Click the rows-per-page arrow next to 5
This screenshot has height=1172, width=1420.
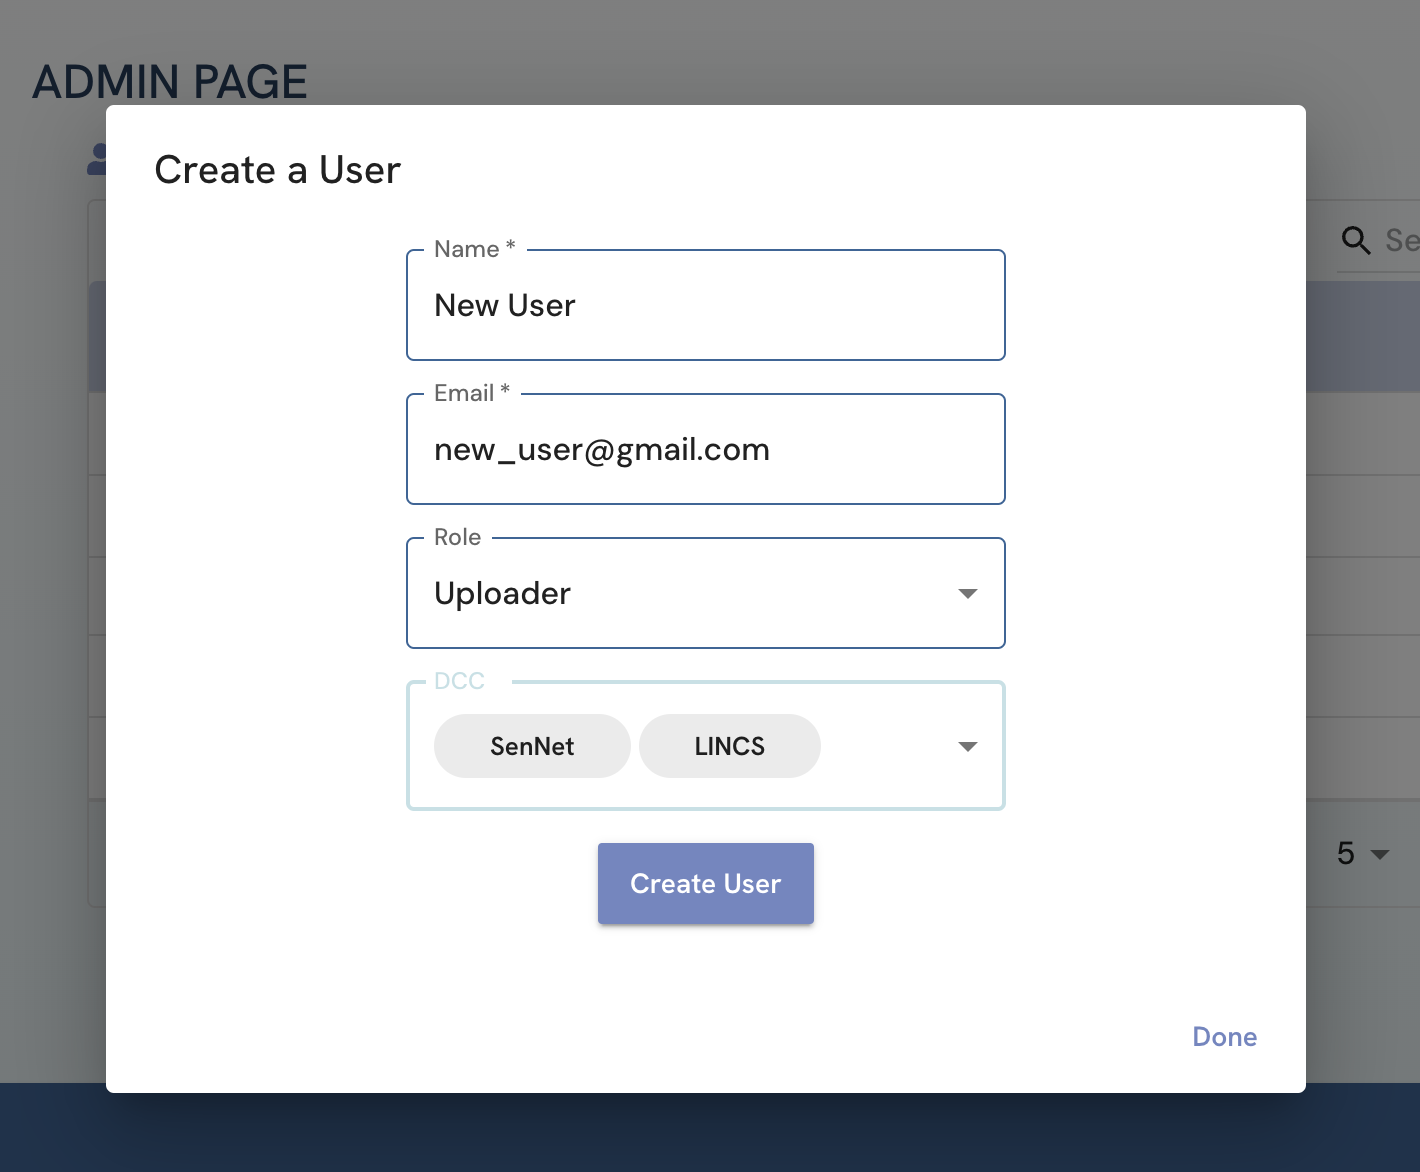click(1380, 854)
